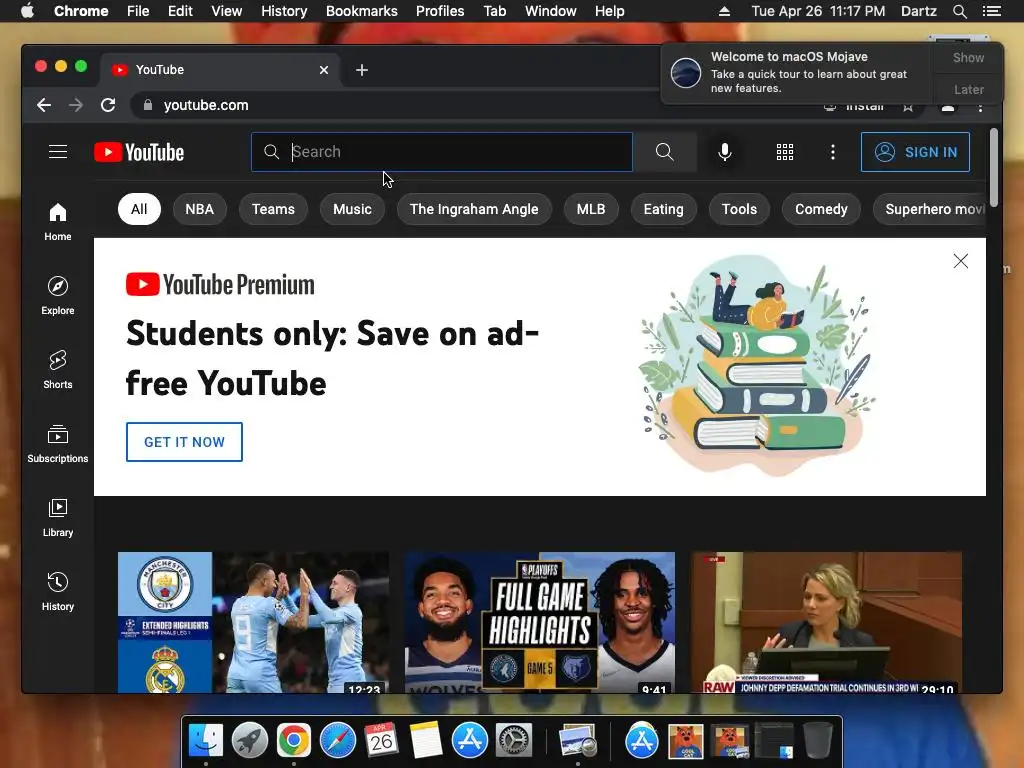Screen dimensions: 1024x768
Task: Open Johnny Depp trial video thumbnail
Action: [x=826, y=622]
